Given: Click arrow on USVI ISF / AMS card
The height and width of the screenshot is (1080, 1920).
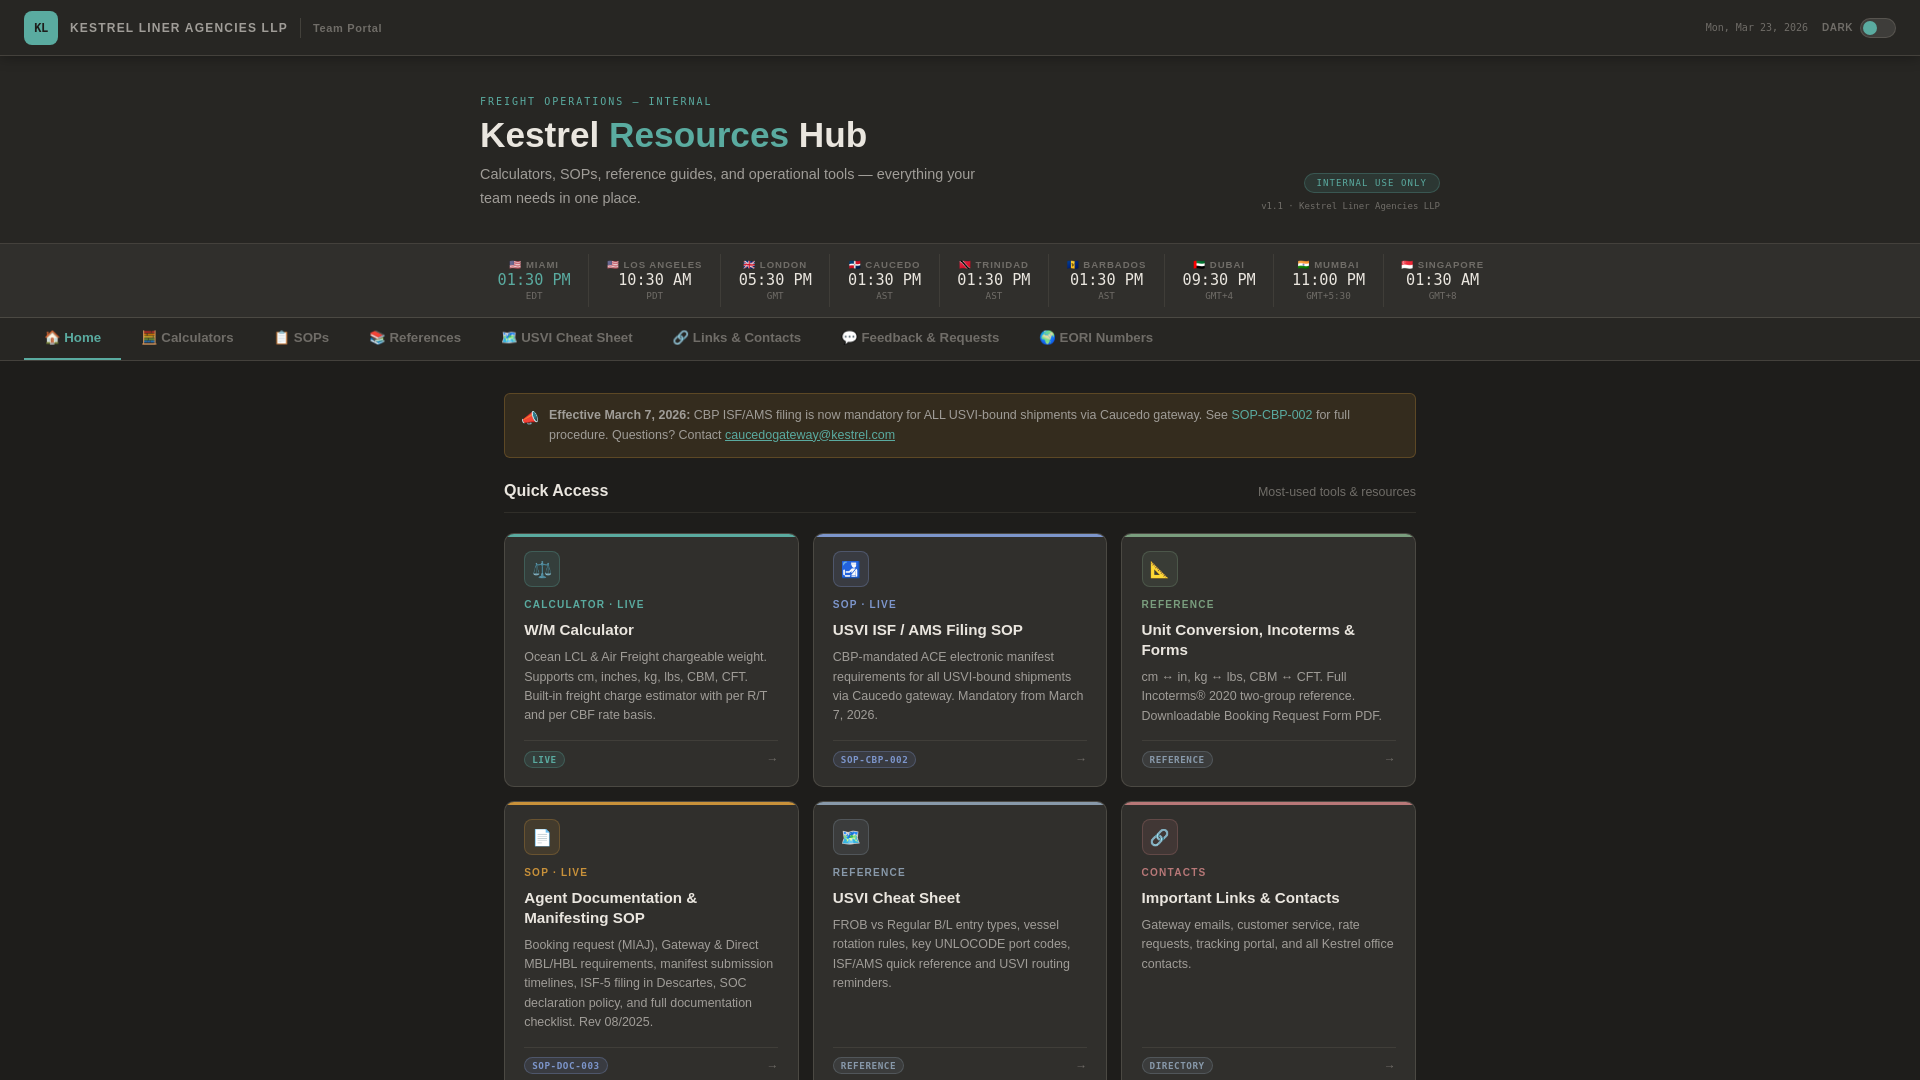Looking at the screenshot, I should pyautogui.click(x=1081, y=760).
